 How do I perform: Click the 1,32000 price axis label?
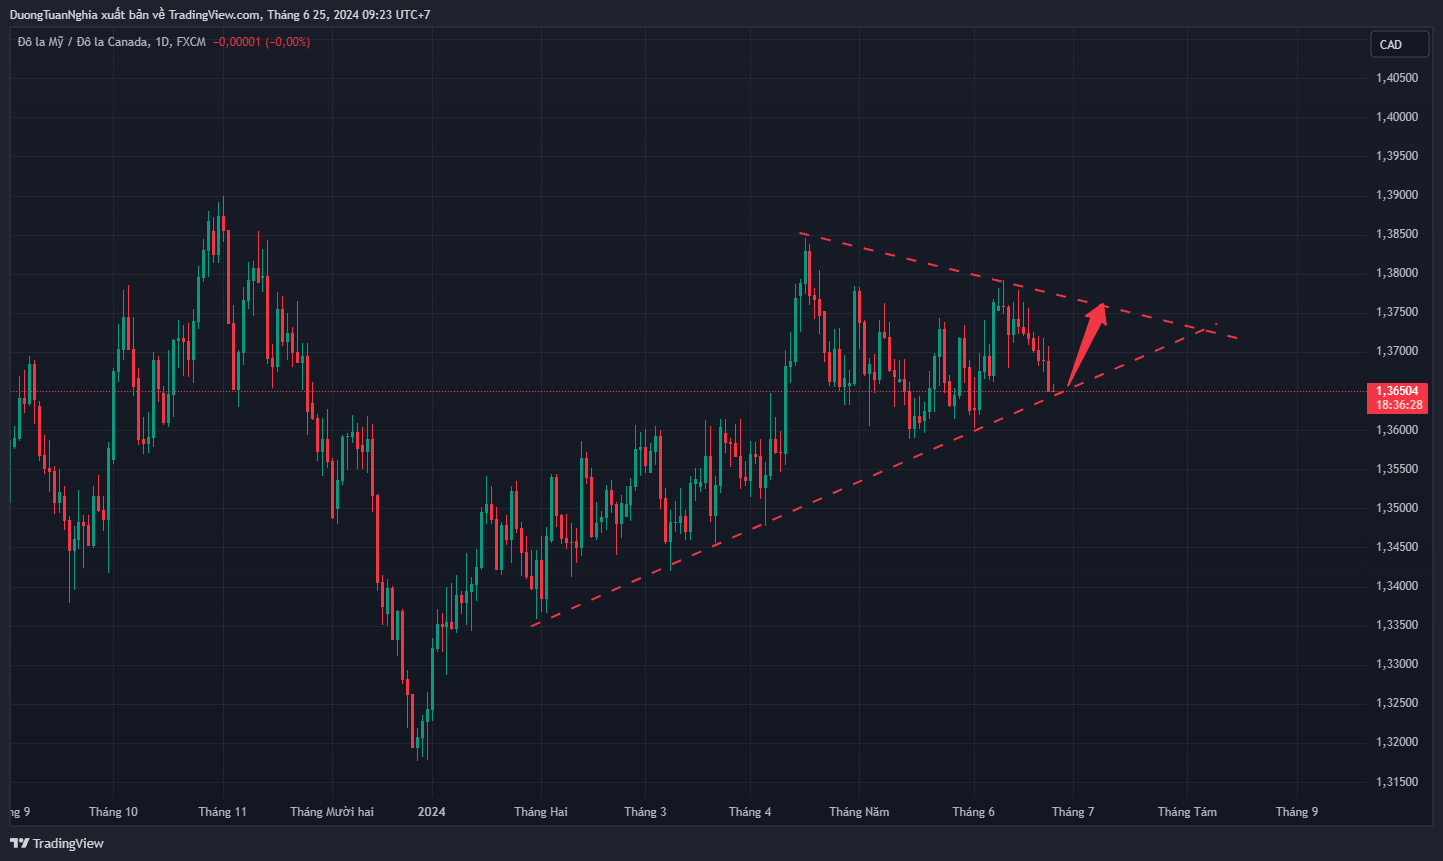1397,742
